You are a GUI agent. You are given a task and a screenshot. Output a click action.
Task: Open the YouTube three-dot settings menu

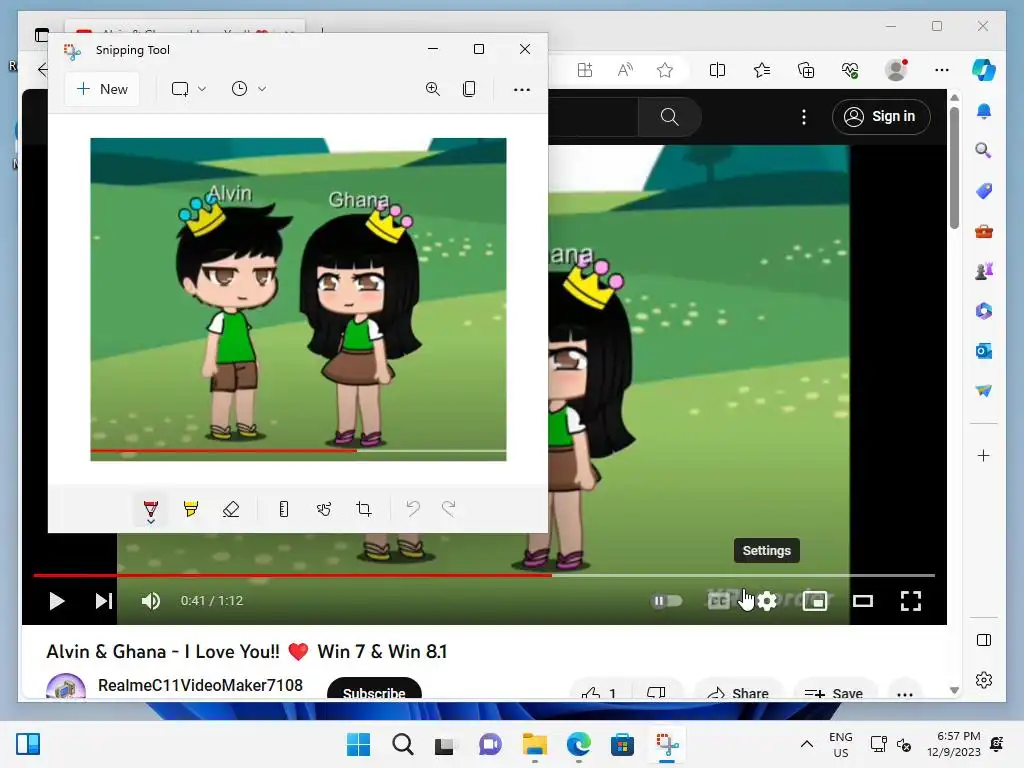point(804,117)
